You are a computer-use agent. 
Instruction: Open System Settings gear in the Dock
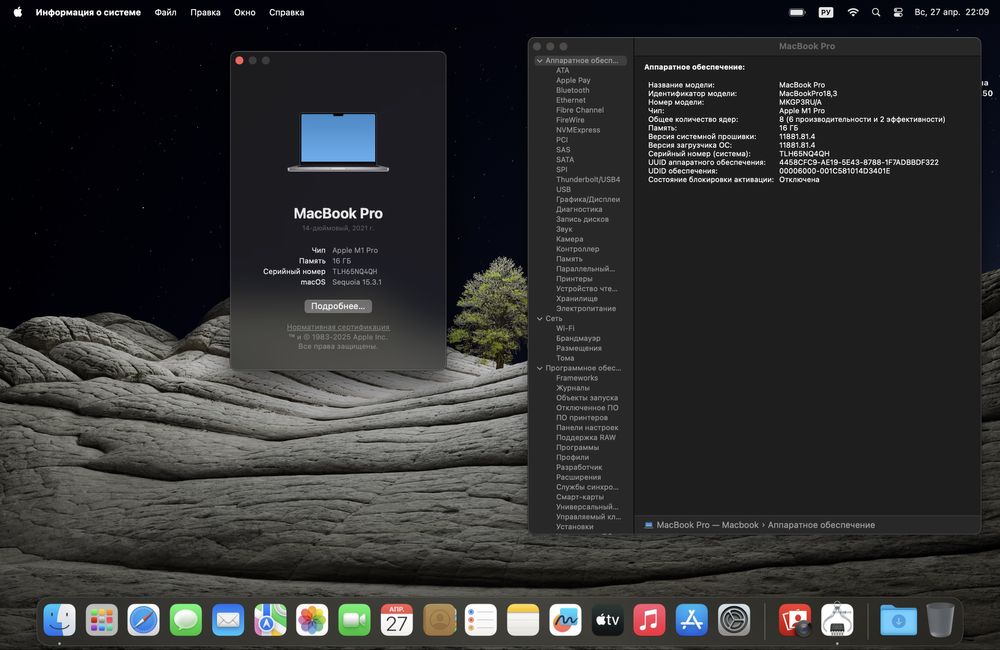click(734, 619)
